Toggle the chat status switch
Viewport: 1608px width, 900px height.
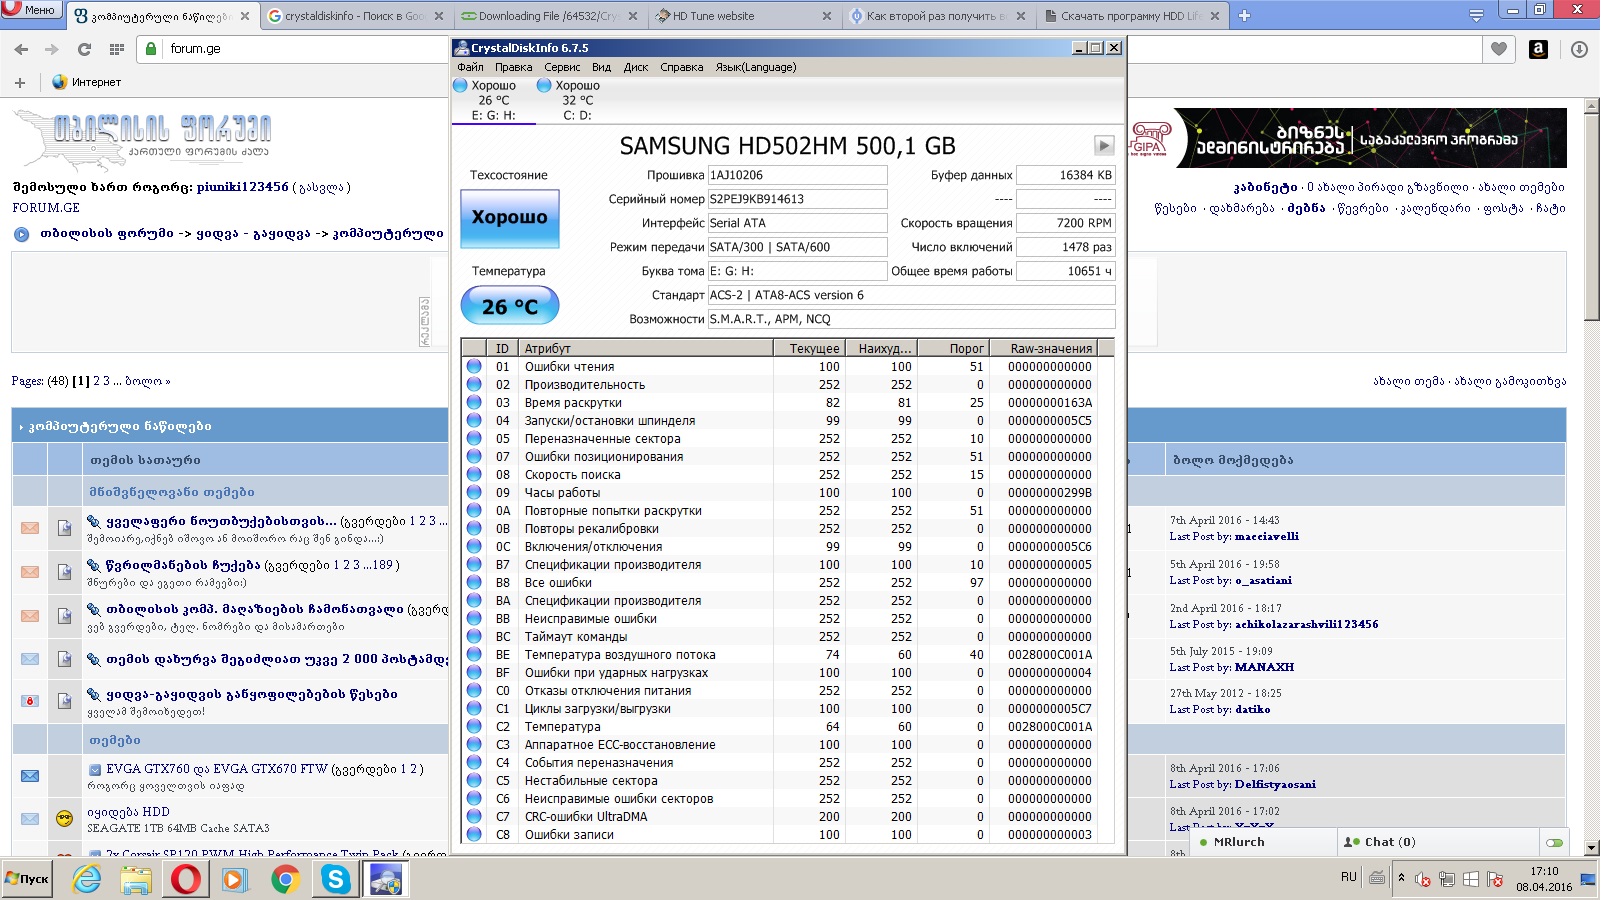[x=1554, y=842]
